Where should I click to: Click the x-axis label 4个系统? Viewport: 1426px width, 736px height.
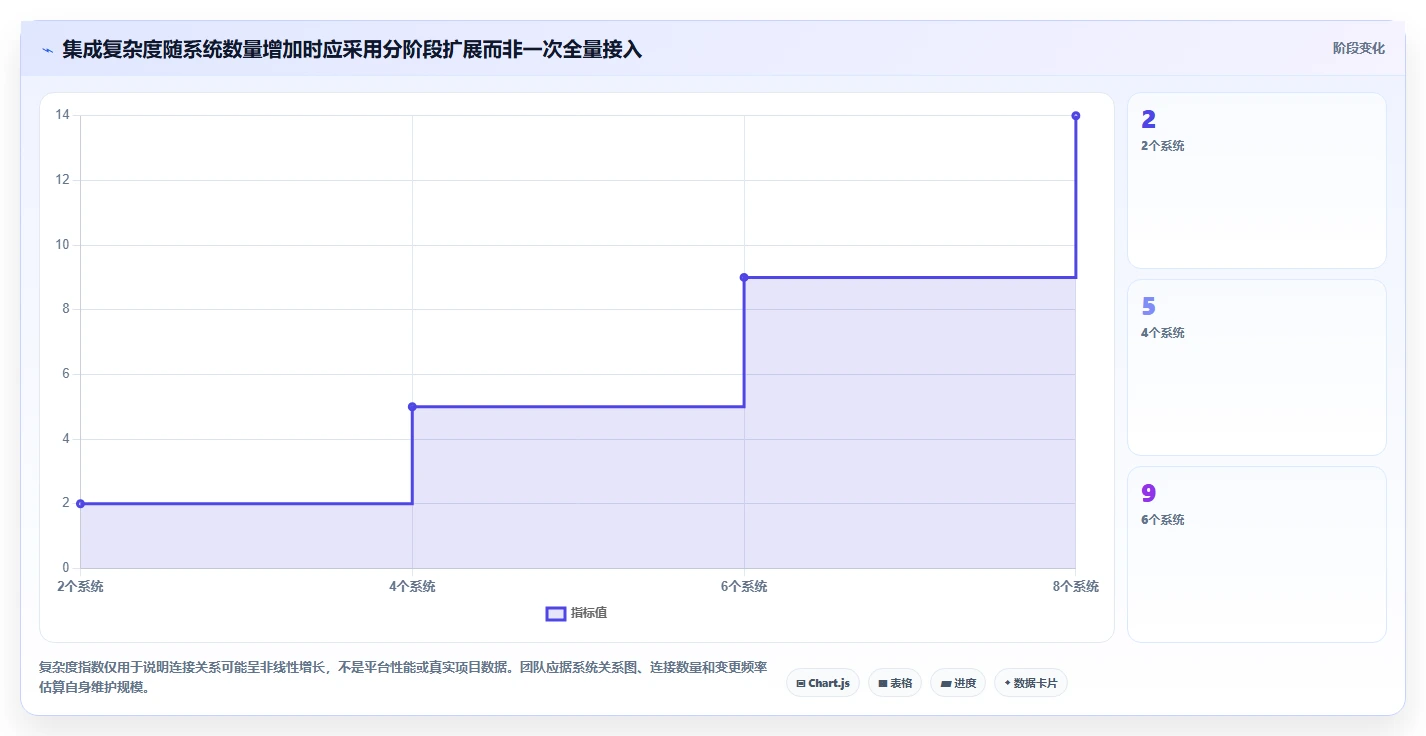pyautogui.click(x=412, y=587)
